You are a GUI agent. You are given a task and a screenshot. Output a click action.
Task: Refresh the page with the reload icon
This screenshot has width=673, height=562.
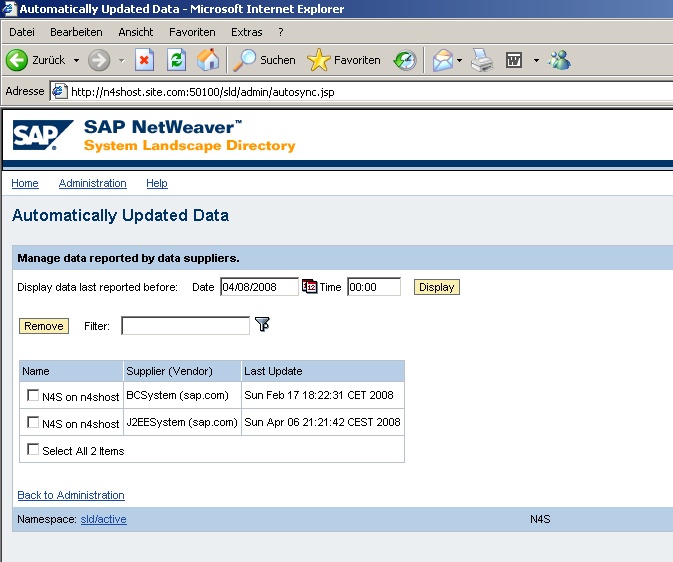[176, 60]
